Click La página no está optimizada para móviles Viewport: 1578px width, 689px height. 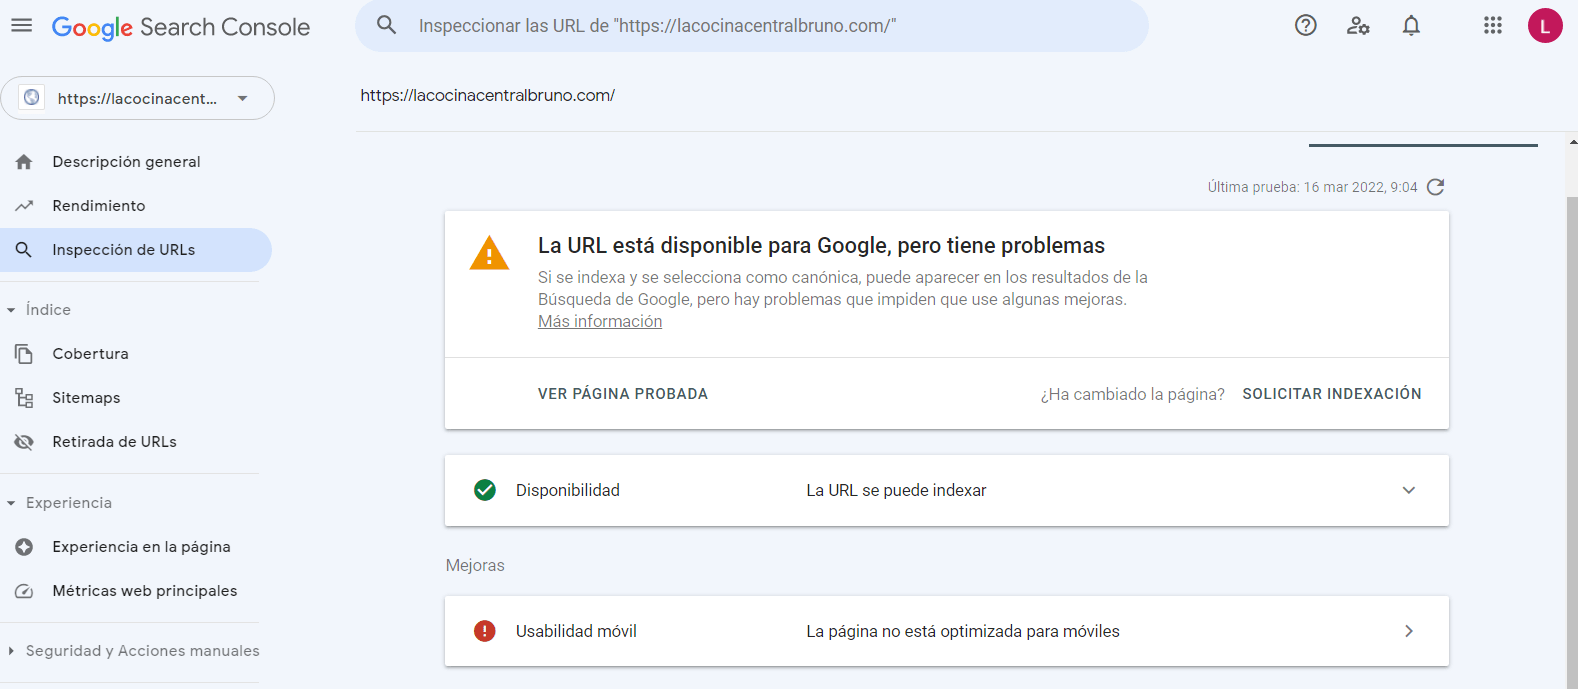pos(963,631)
